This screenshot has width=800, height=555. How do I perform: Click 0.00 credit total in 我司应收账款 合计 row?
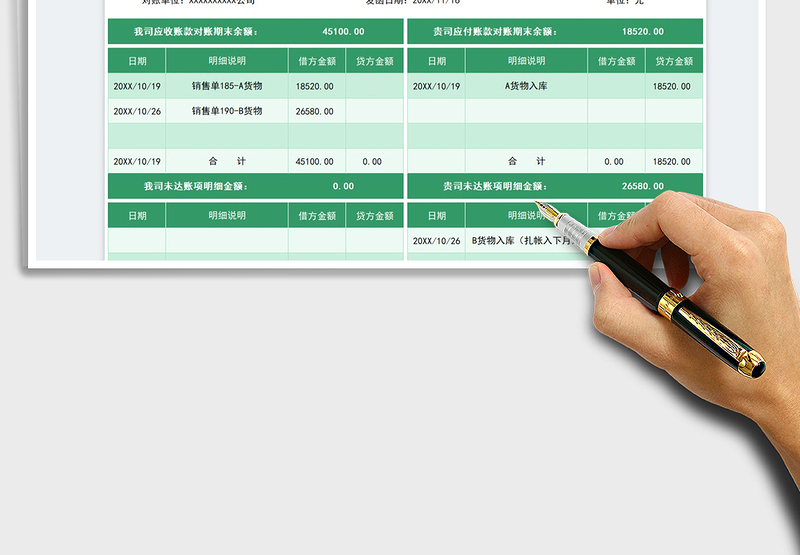(372, 162)
